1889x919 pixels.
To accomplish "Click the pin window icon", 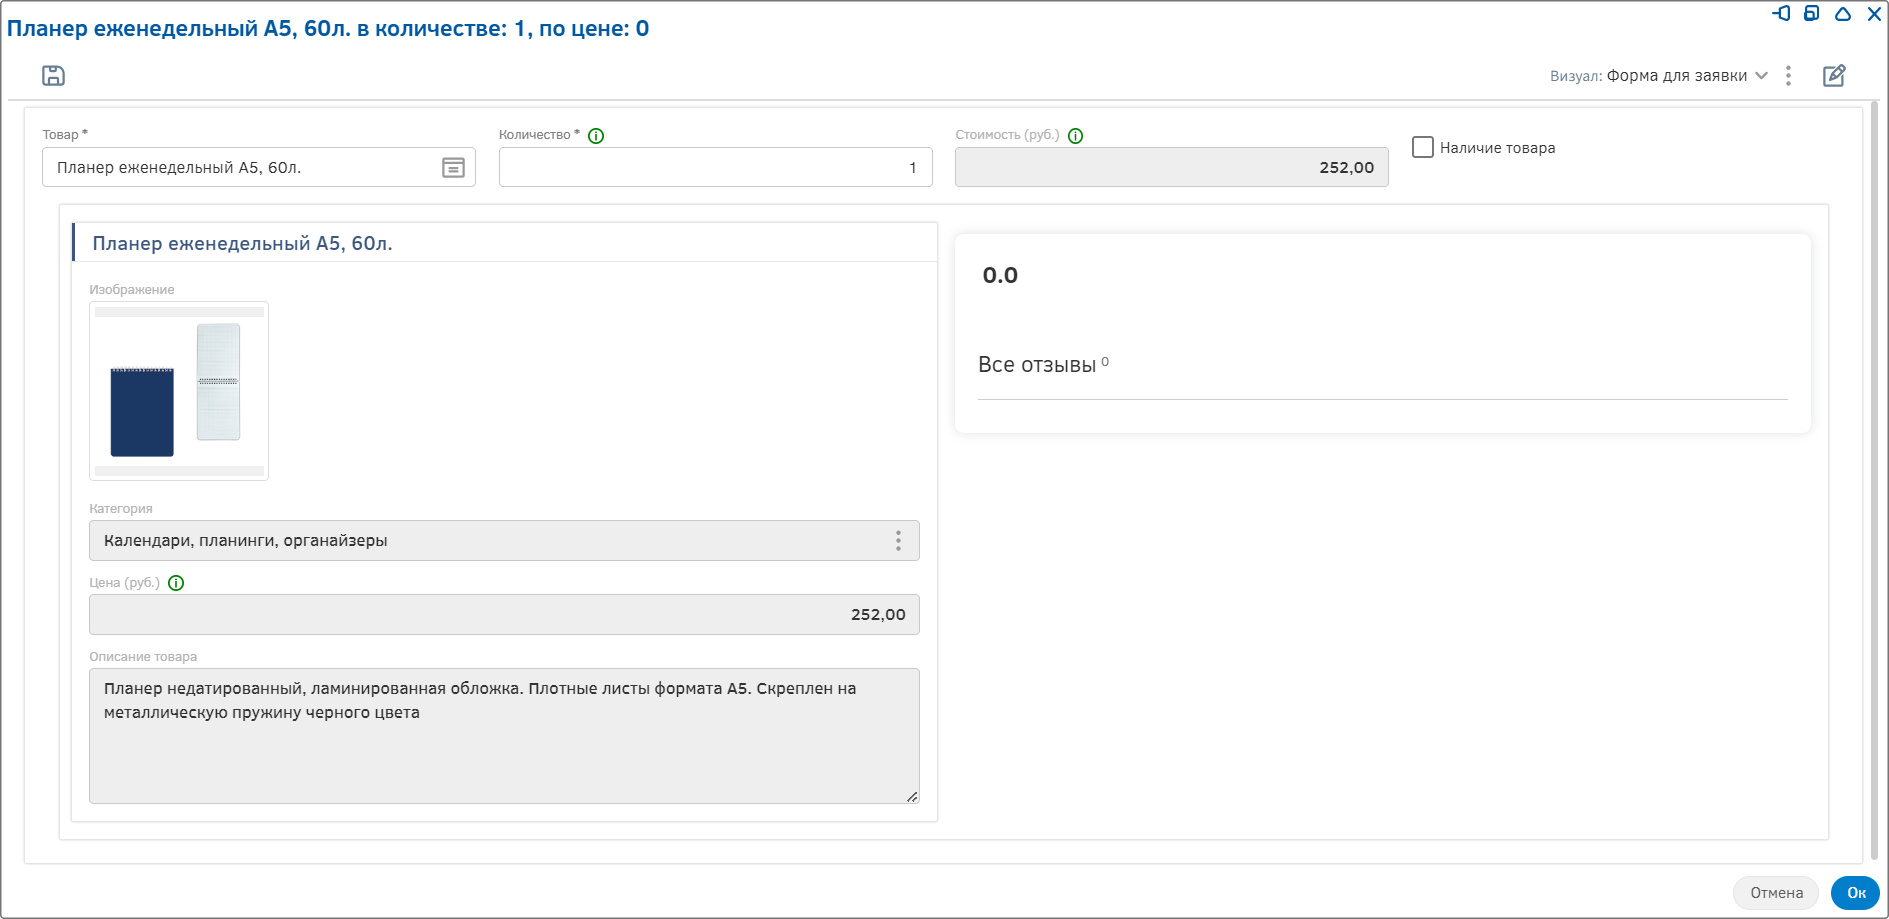I will (1781, 13).
